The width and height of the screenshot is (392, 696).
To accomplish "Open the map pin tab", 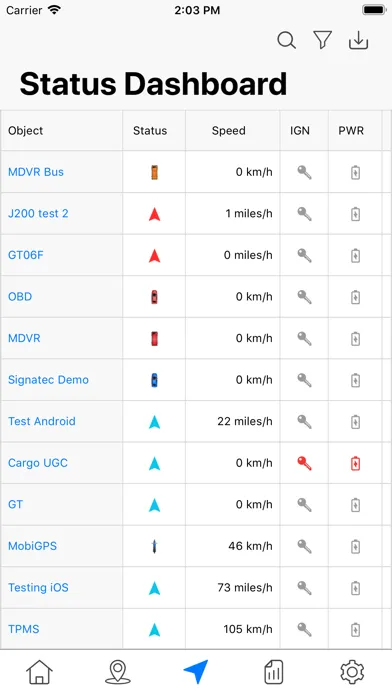I will tap(118, 672).
